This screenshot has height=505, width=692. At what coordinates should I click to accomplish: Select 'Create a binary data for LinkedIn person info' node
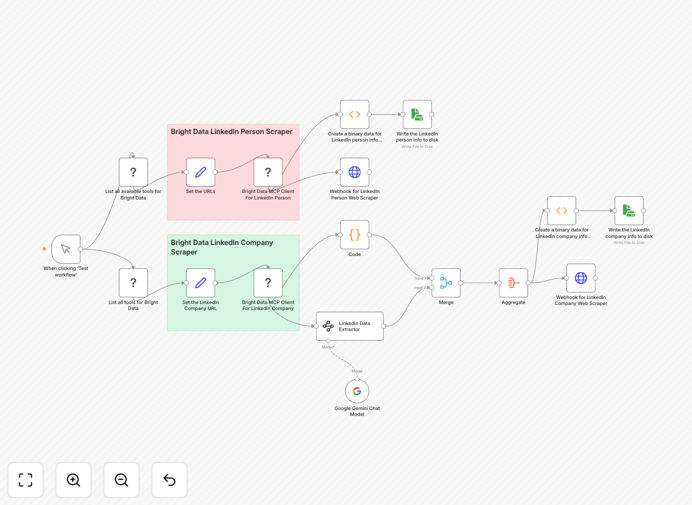pyautogui.click(x=354, y=114)
